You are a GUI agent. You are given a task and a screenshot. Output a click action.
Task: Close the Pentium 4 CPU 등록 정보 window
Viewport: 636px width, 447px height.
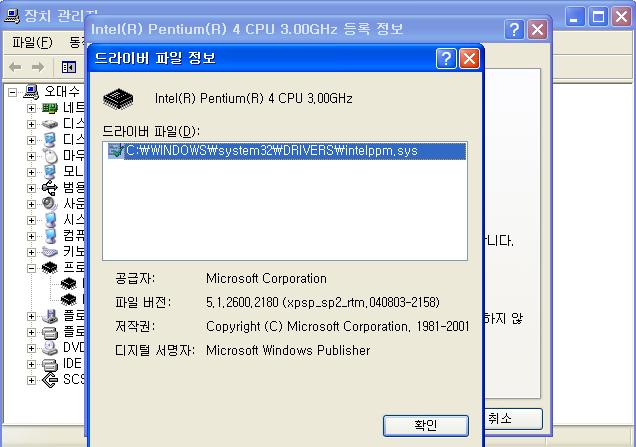point(537,29)
